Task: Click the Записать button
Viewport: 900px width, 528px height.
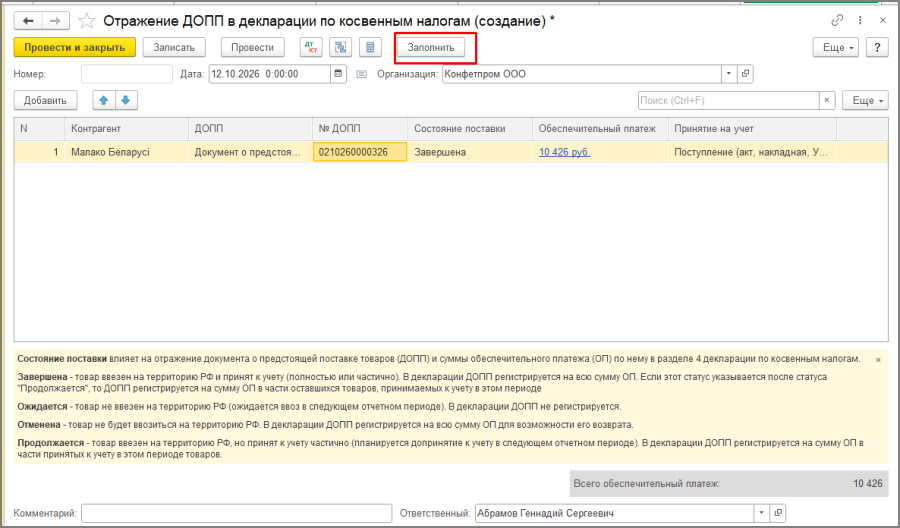Action: click(x=174, y=48)
